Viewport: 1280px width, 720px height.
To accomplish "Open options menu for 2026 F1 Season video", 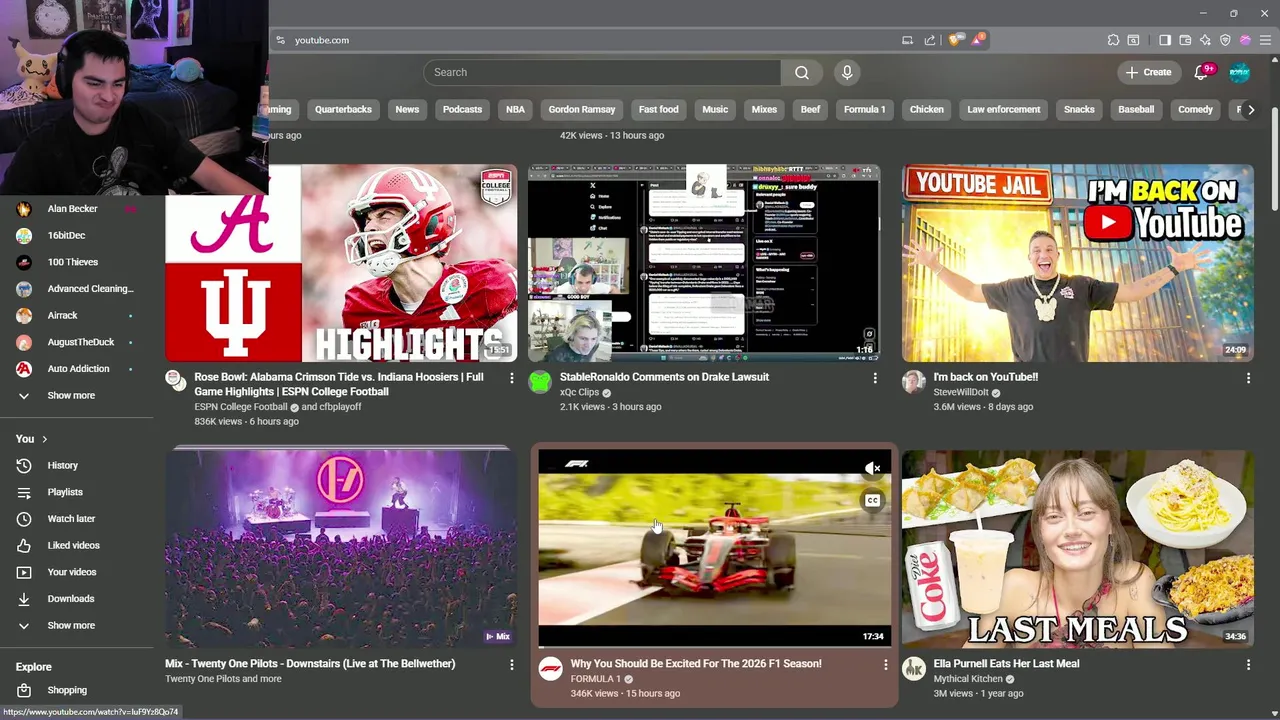I will [885, 664].
